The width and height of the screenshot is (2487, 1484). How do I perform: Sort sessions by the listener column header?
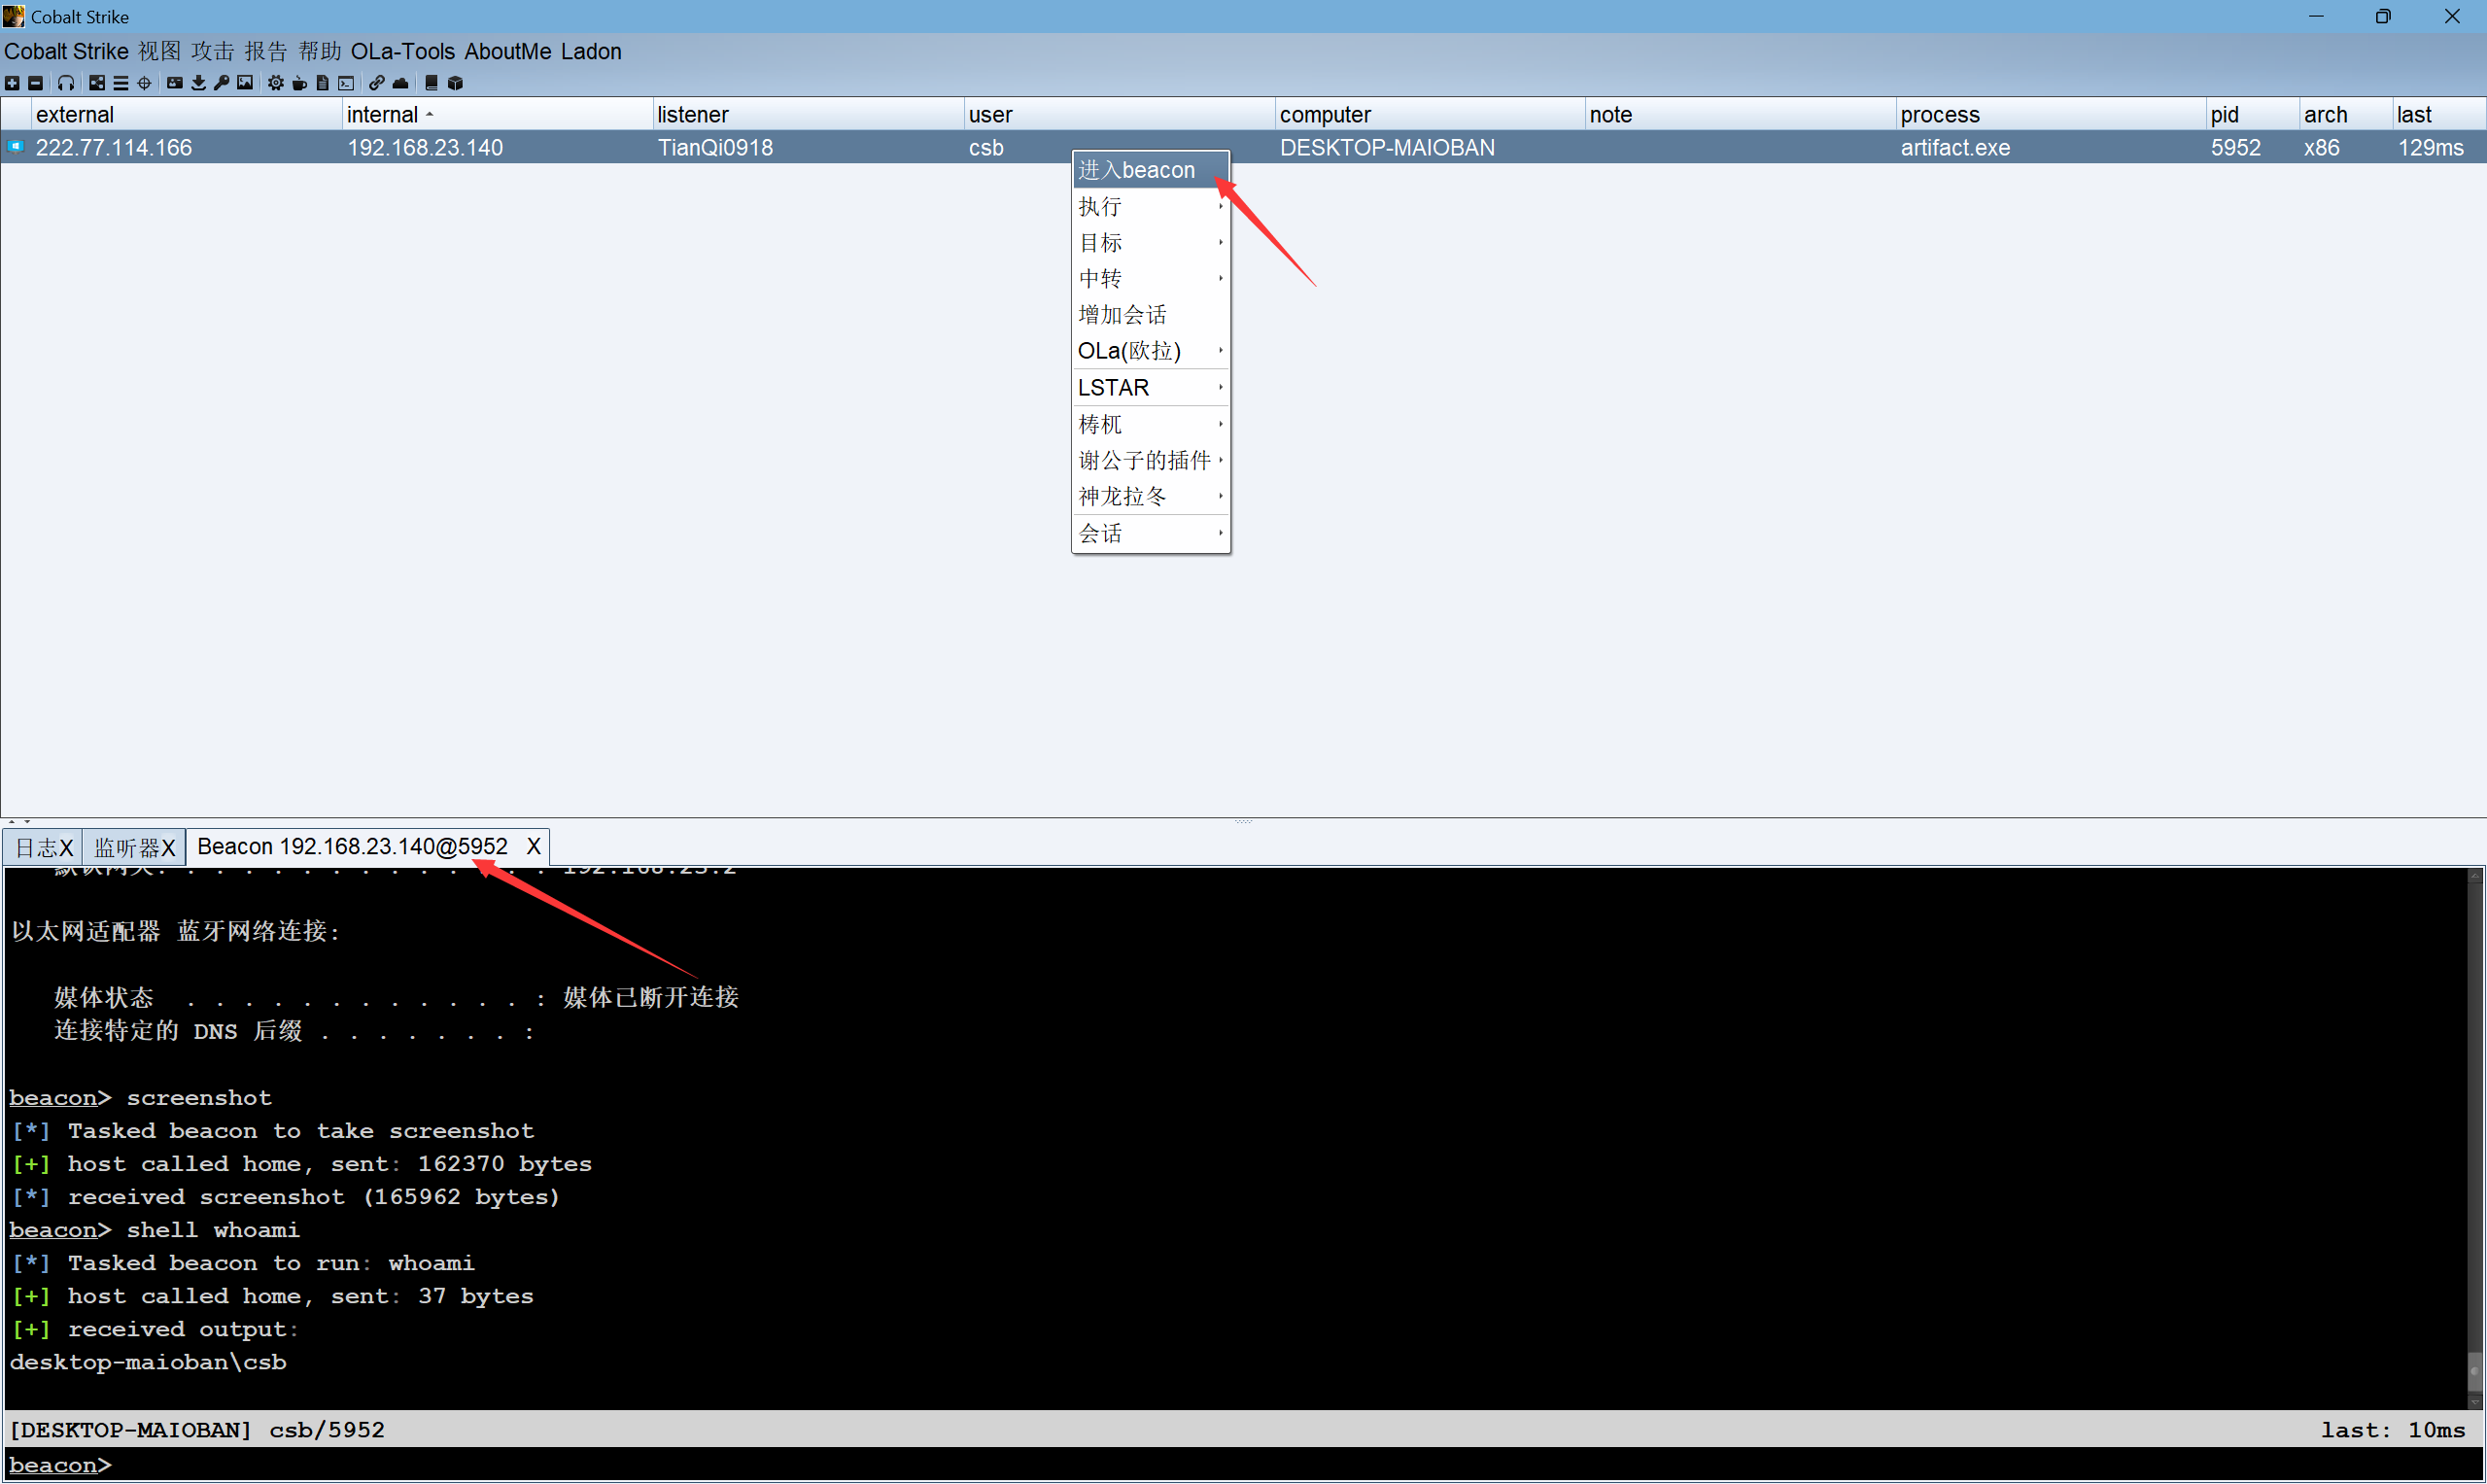808,115
